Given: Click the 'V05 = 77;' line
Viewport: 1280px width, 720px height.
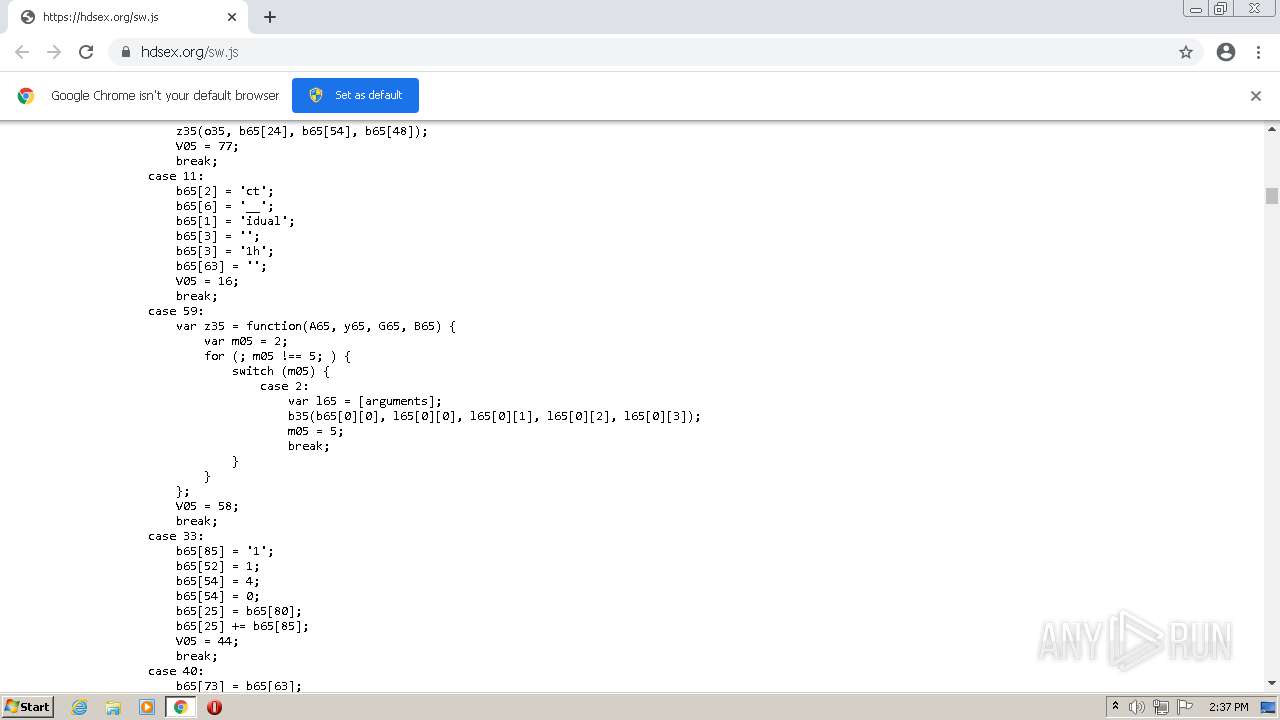Looking at the screenshot, I should click(207, 146).
